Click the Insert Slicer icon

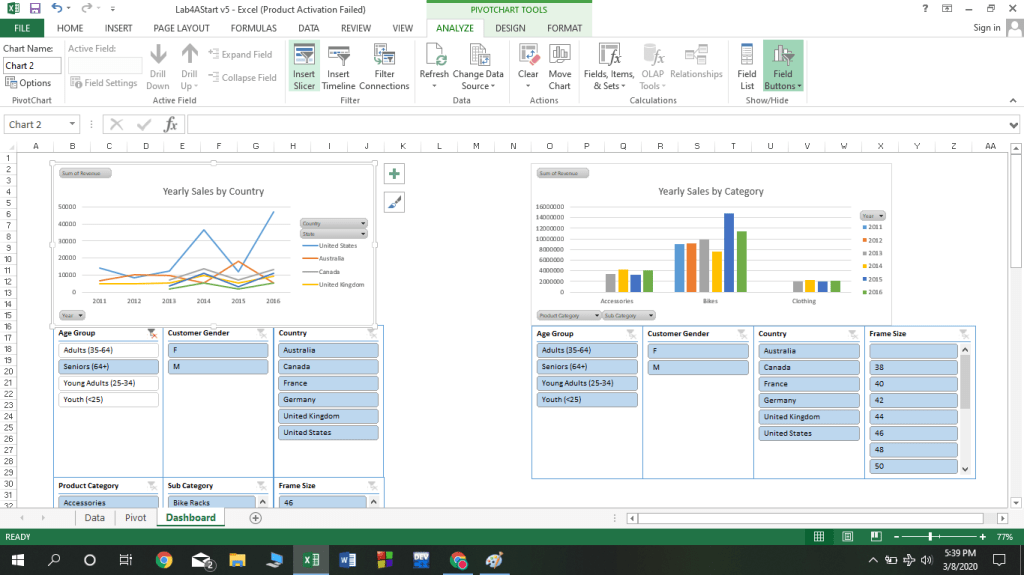[304, 56]
